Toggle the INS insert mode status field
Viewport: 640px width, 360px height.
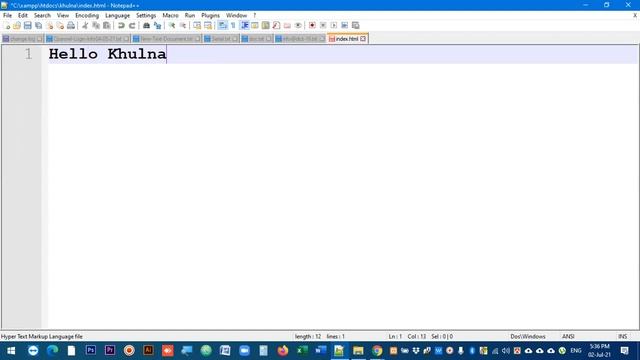(622, 337)
